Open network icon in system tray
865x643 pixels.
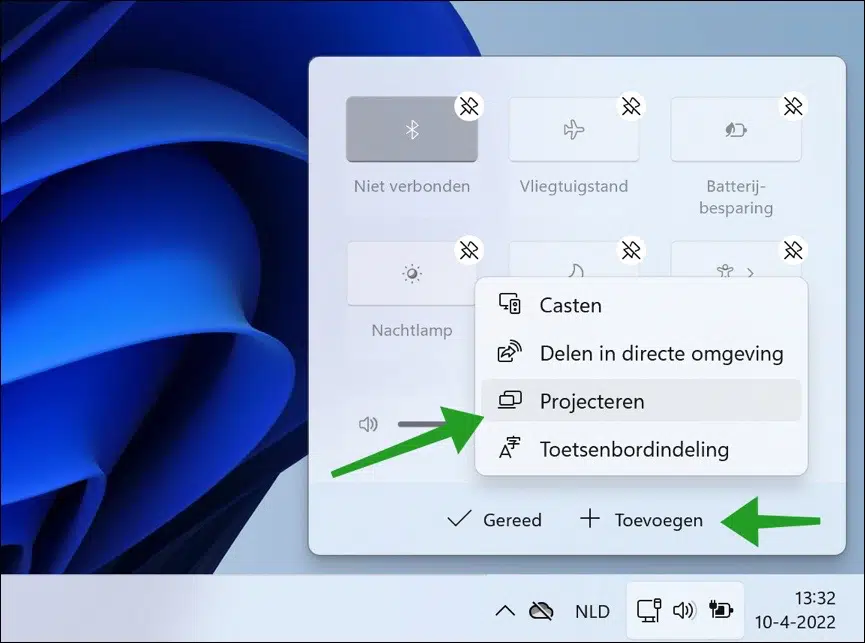coord(649,610)
